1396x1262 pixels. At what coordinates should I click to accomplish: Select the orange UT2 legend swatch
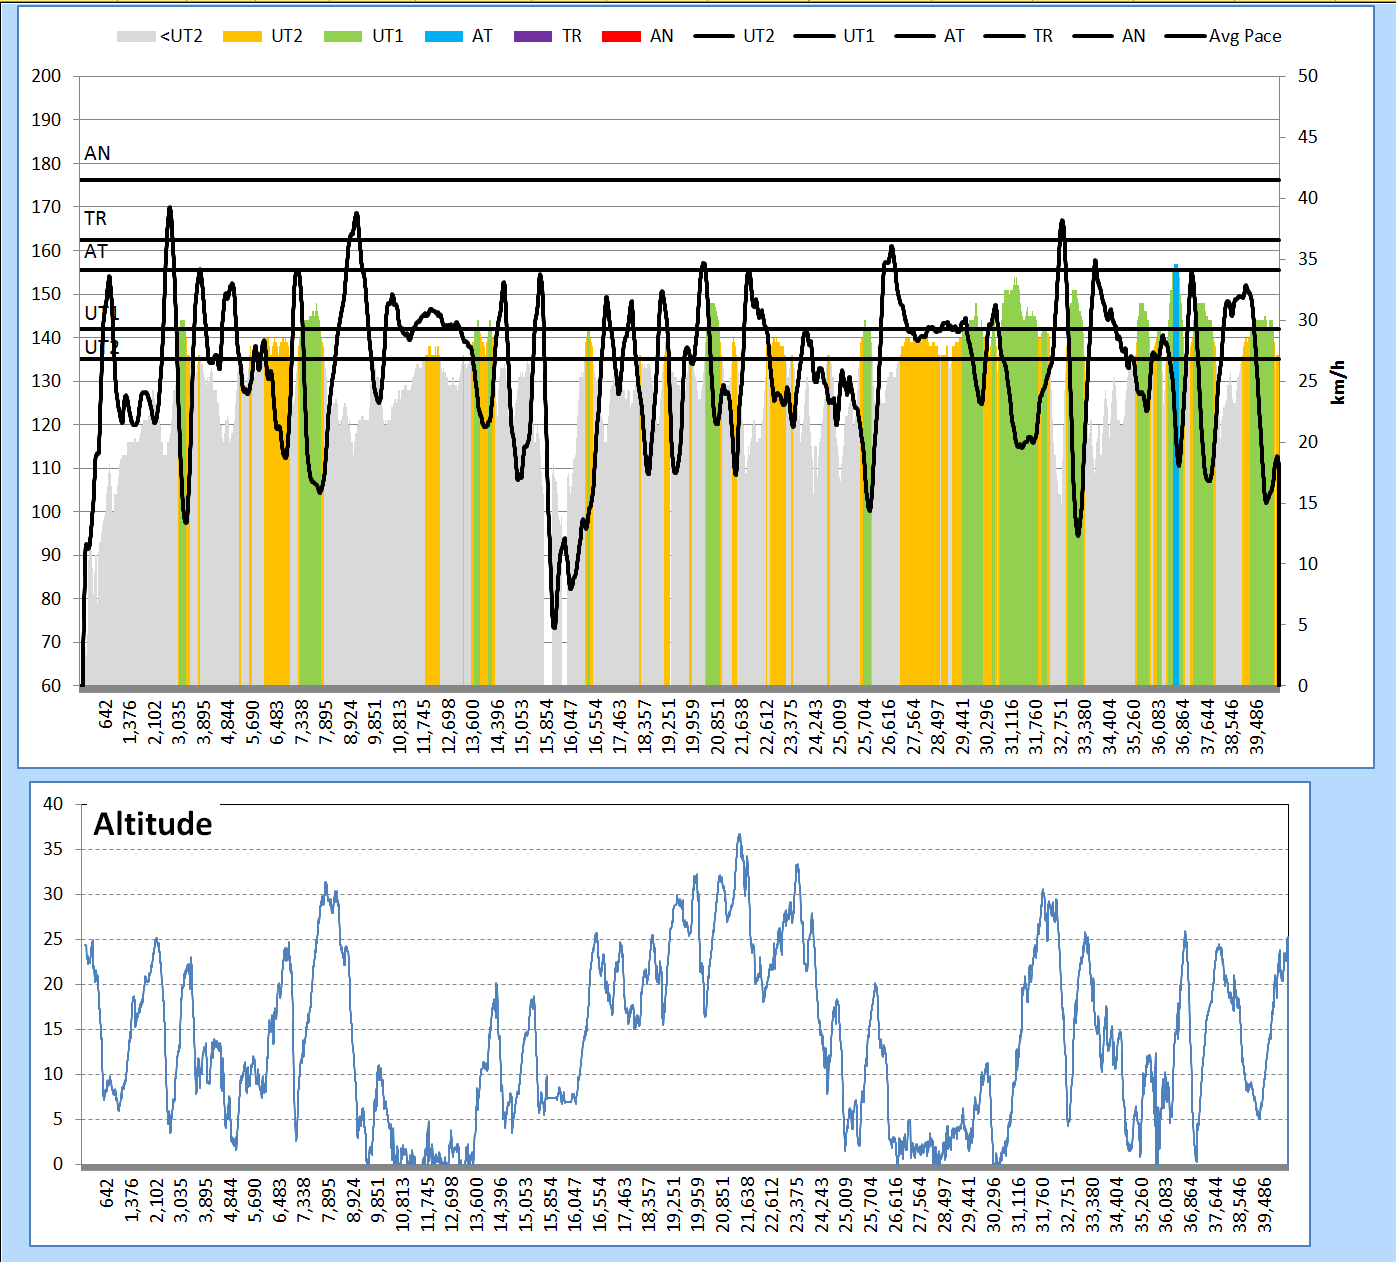click(x=242, y=36)
